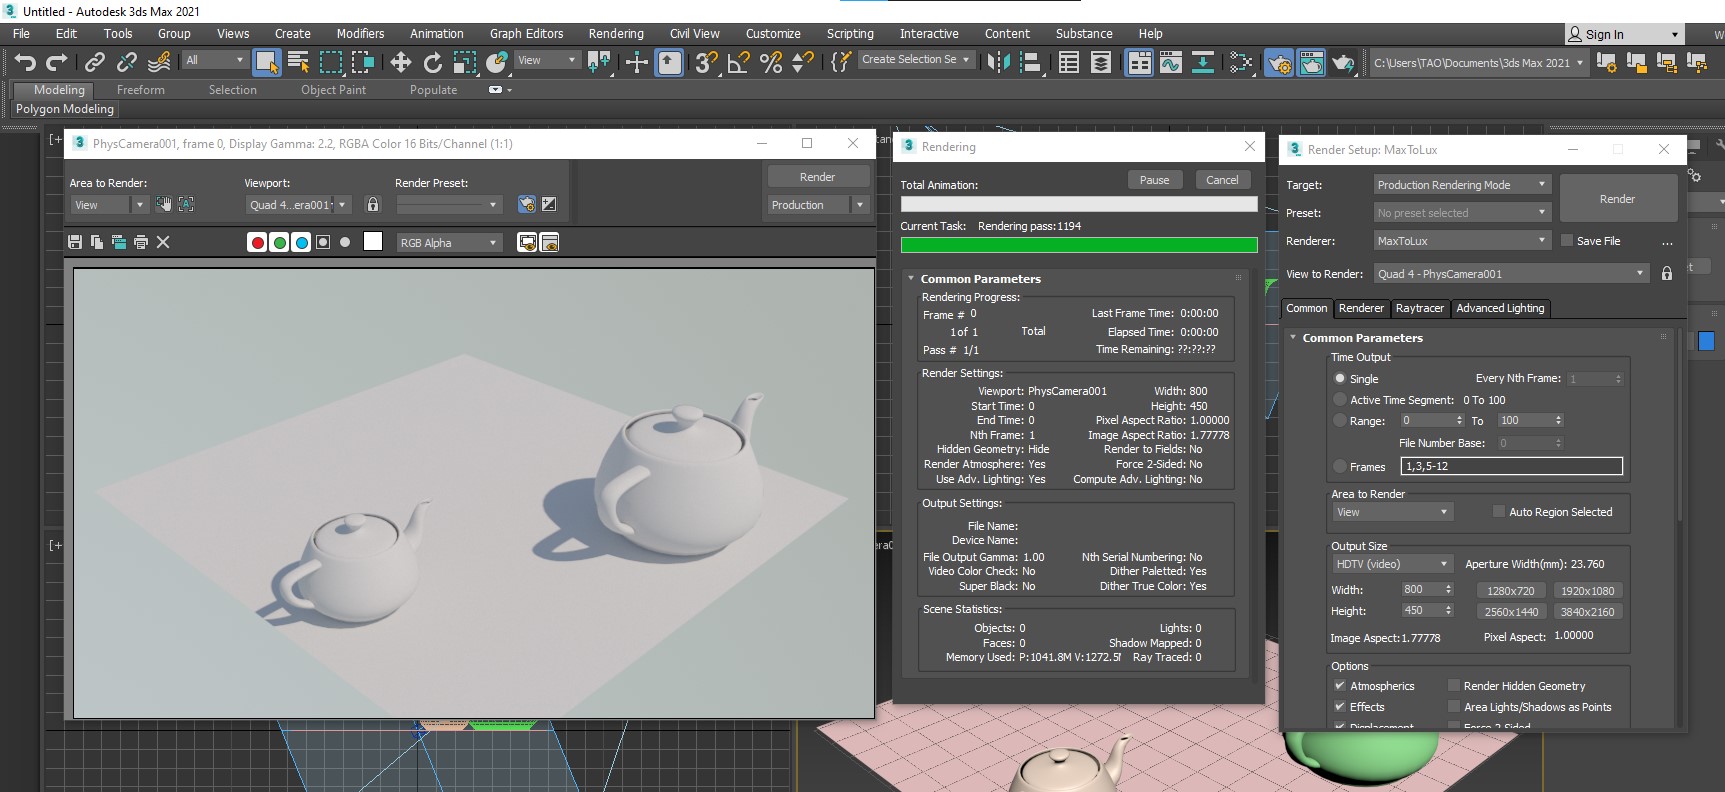1725x792 pixels.
Task: Toggle the Angle Snap icon
Action: coord(738,63)
